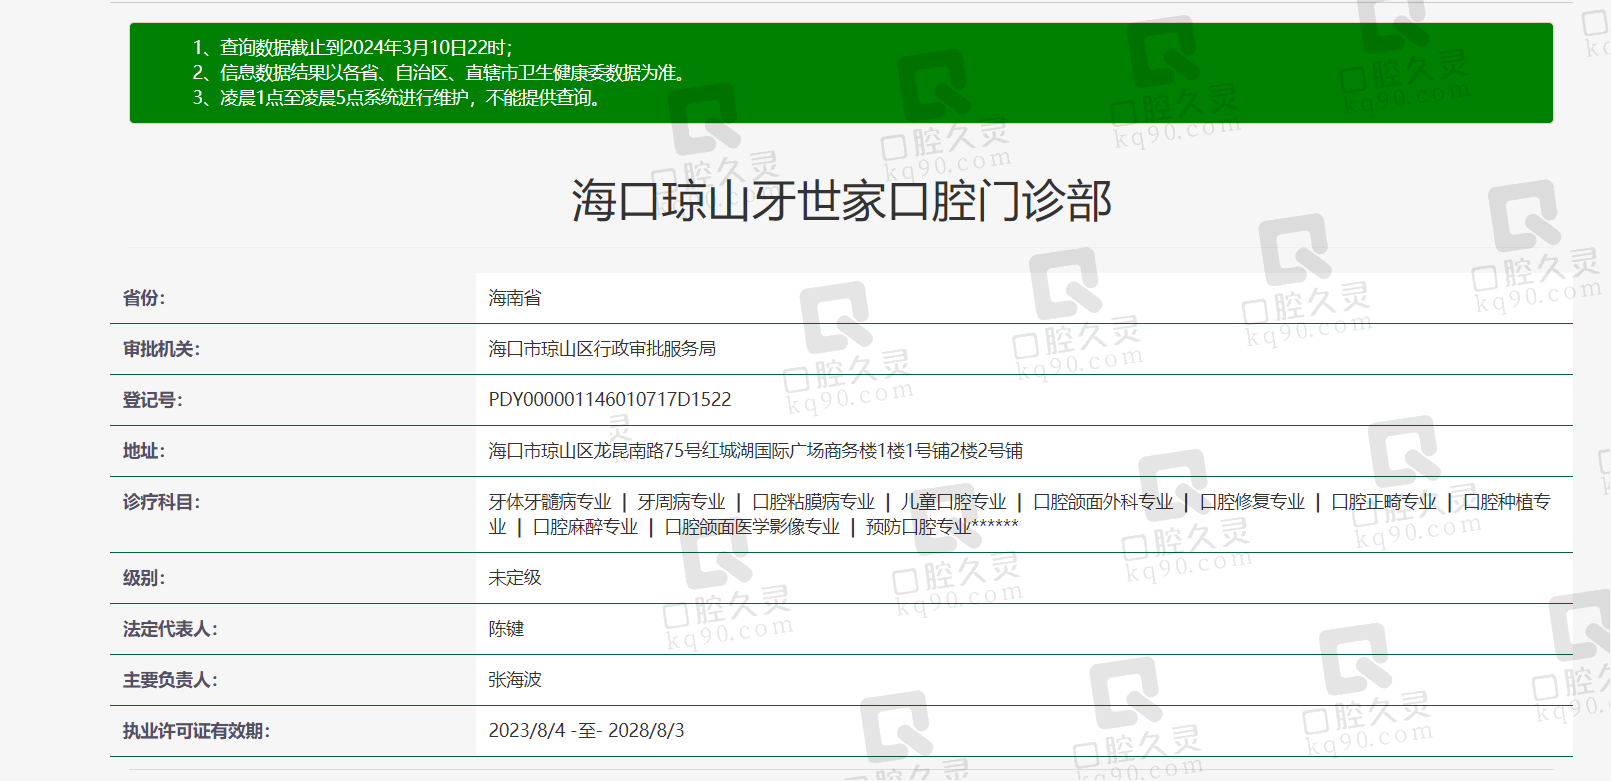The width and height of the screenshot is (1611, 781).
Task: Click the 登记号 label
Action: pyautogui.click(x=152, y=400)
